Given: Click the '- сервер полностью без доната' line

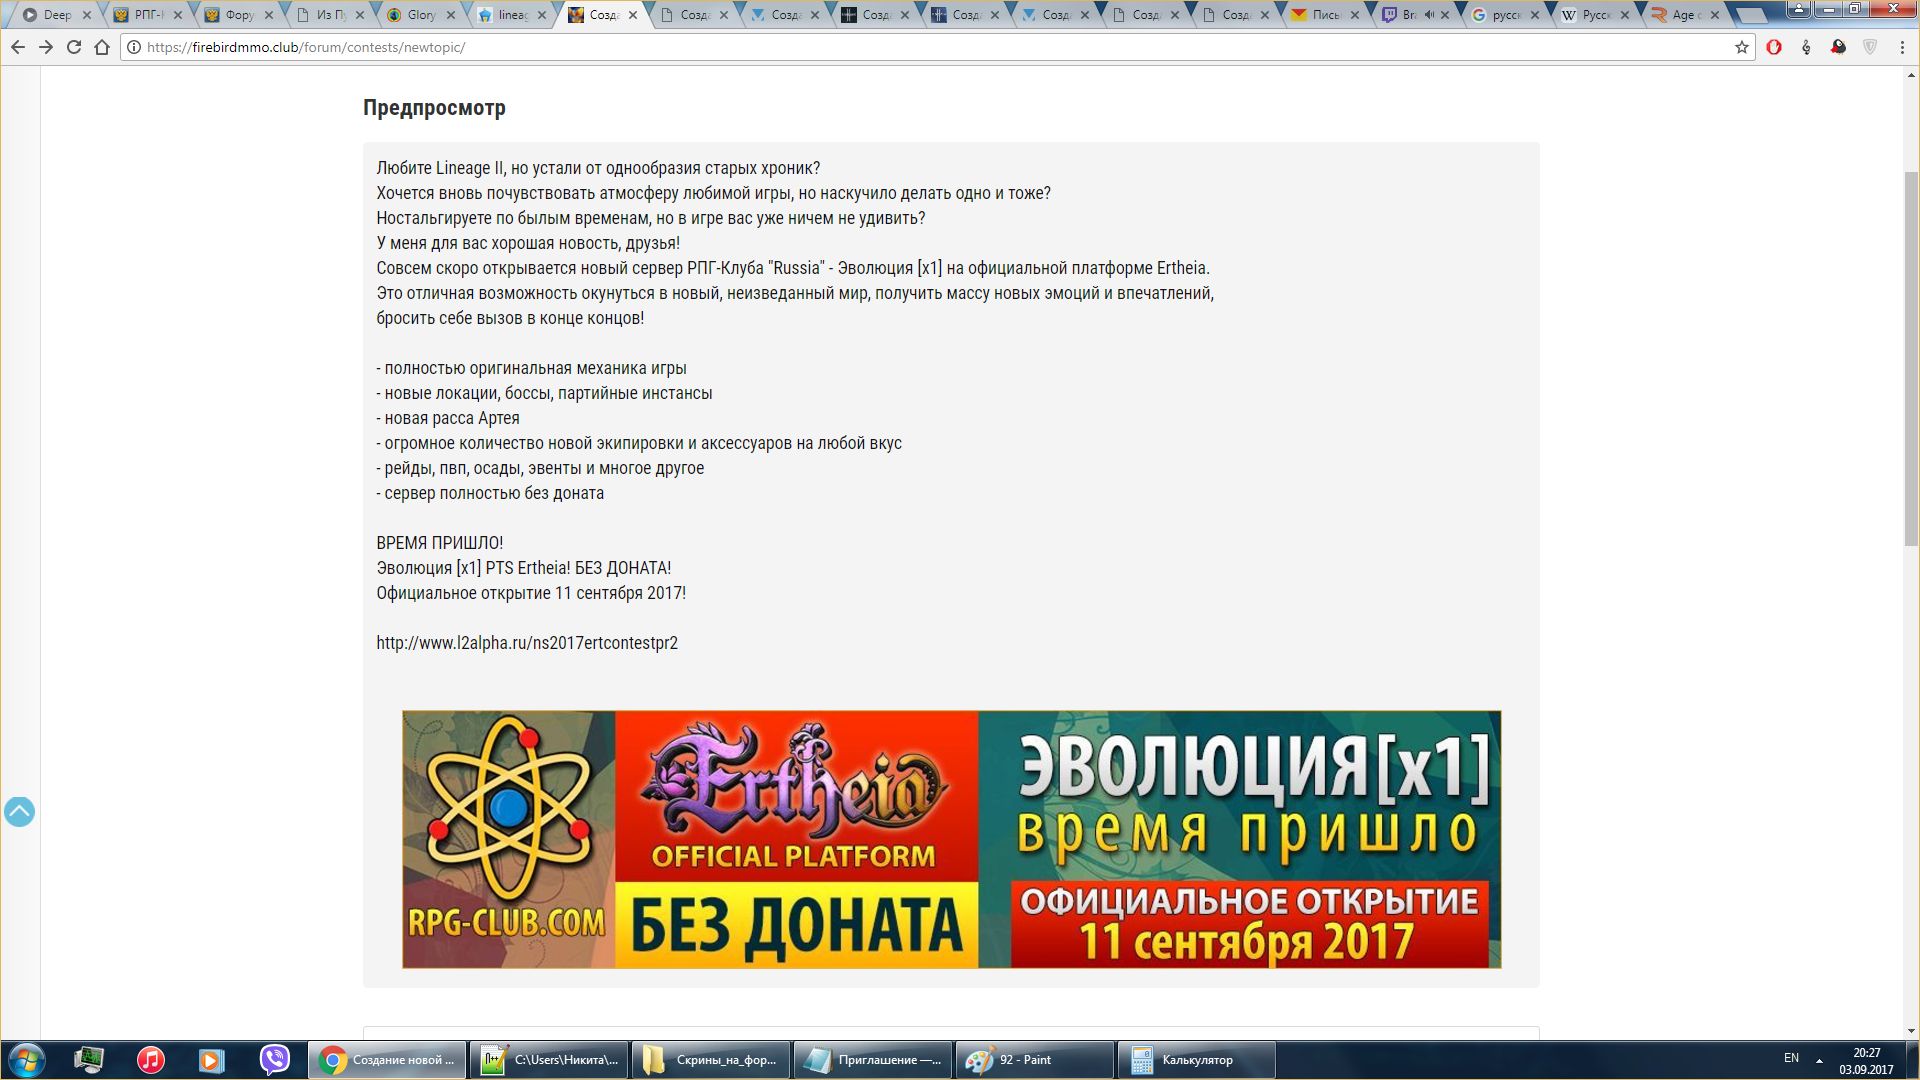Looking at the screenshot, I should [x=490, y=493].
